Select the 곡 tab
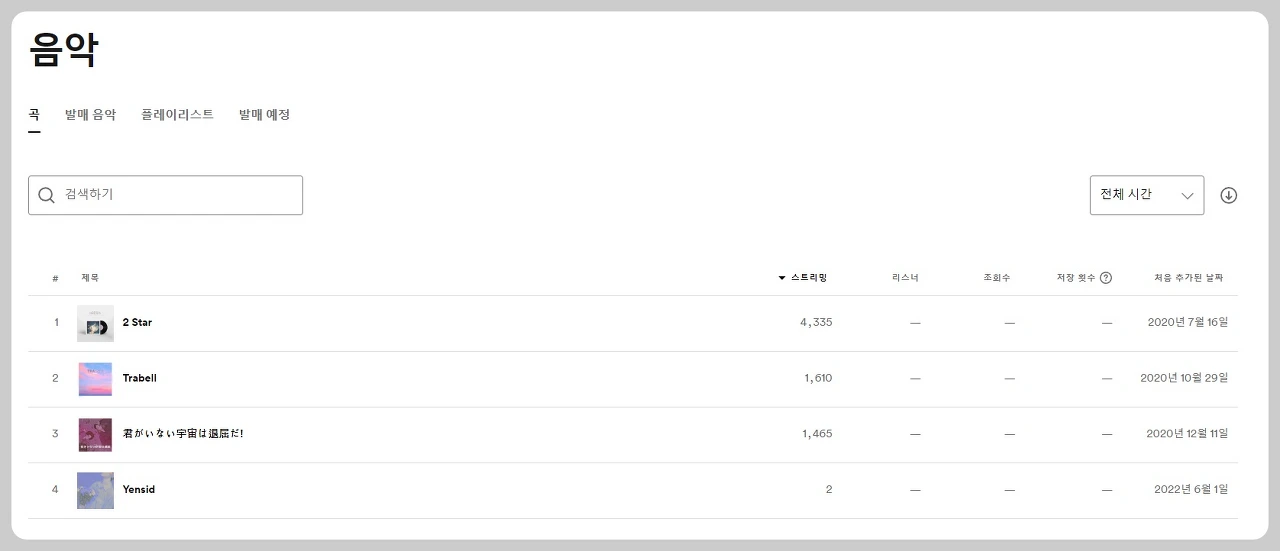Screen dimensions: 1280x551 [34, 115]
